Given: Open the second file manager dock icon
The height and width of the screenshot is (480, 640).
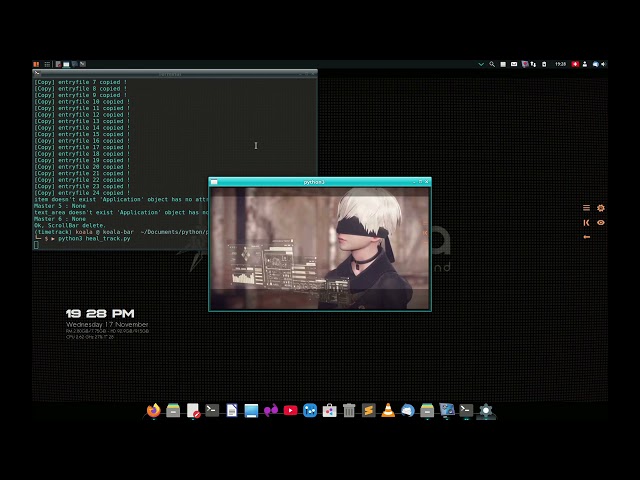Looking at the screenshot, I should (x=427, y=410).
